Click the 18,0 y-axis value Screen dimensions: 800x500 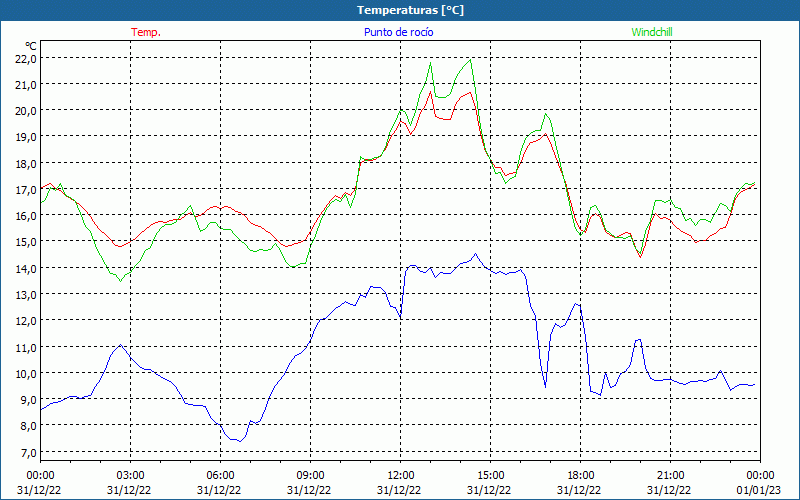point(26,163)
